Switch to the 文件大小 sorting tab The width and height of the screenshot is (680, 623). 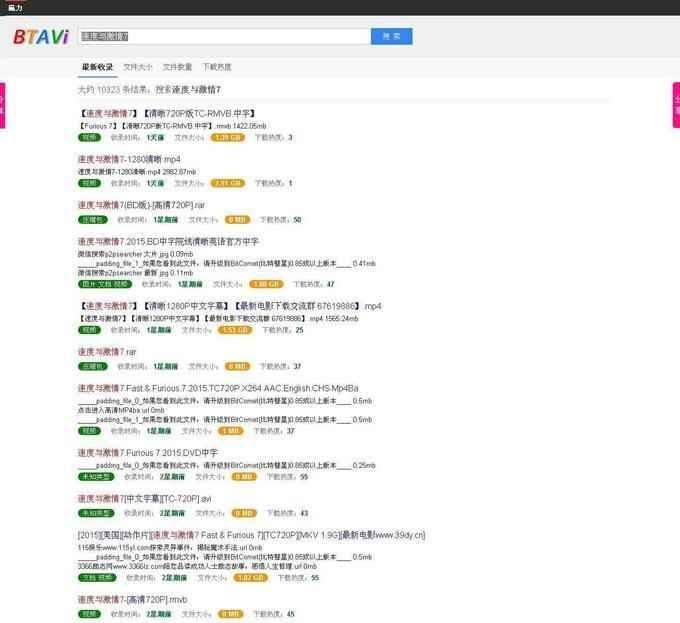point(138,67)
